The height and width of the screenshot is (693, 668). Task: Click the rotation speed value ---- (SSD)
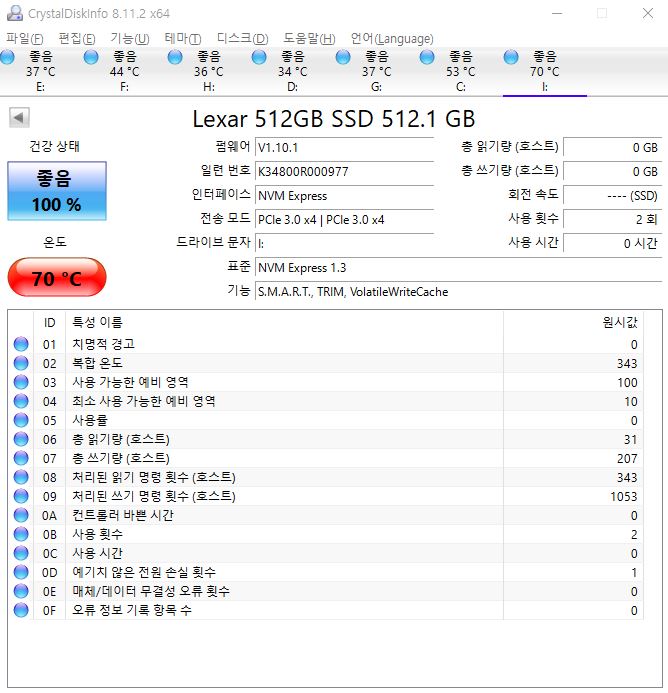tap(612, 195)
